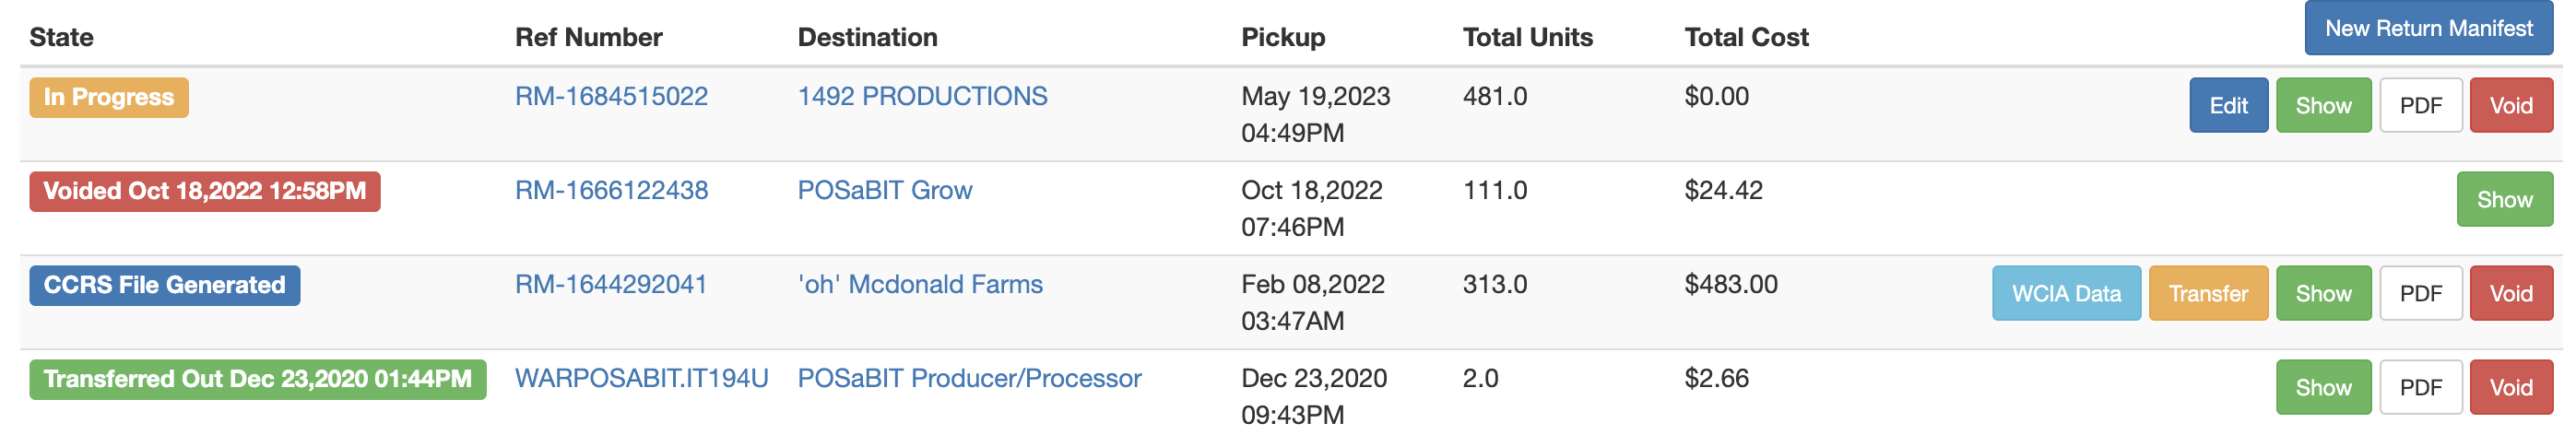The width and height of the screenshot is (2576, 435).
Task: Show the 'oh' Mcdonald Farms manifest
Action: [2323, 294]
